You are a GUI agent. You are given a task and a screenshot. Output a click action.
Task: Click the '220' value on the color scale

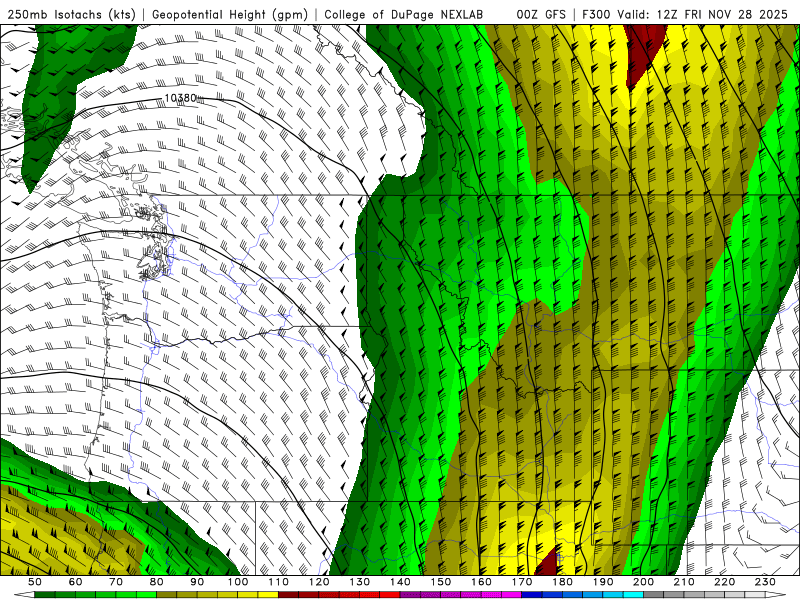coord(725,582)
